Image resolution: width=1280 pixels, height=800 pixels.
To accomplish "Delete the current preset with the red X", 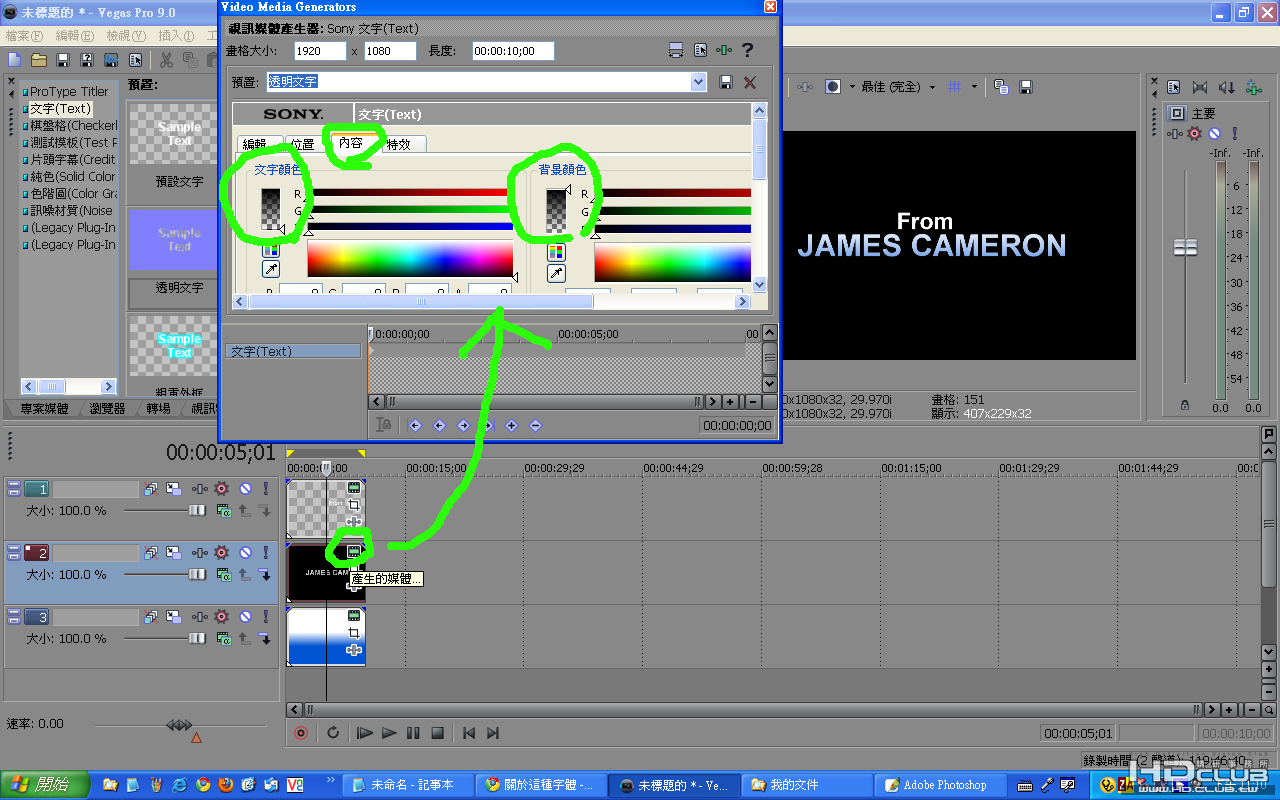I will pos(750,82).
